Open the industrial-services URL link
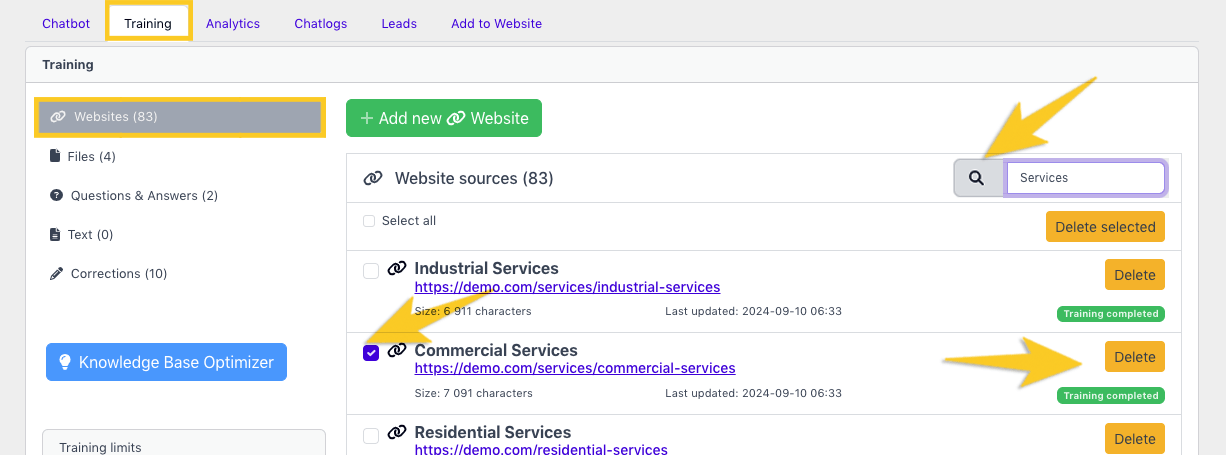This screenshot has width=1226, height=455. [x=567, y=287]
